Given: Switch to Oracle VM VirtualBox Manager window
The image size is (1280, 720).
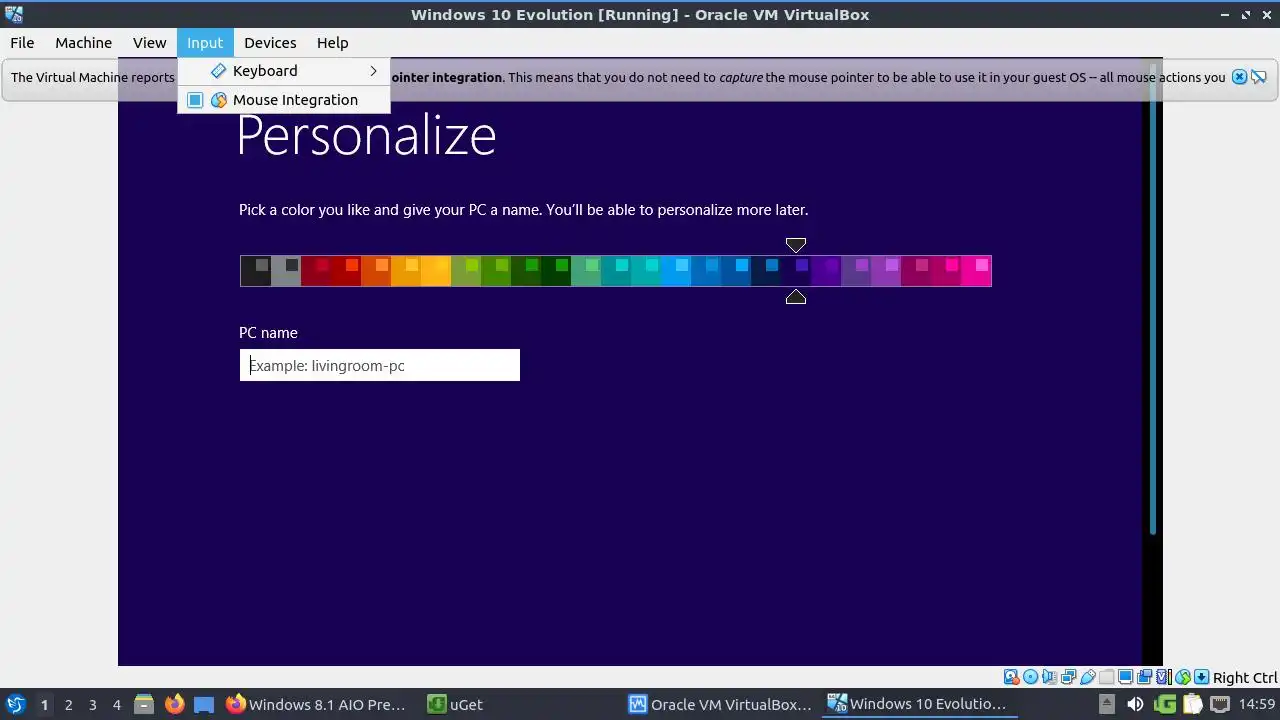Looking at the screenshot, I should pos(721,704).
